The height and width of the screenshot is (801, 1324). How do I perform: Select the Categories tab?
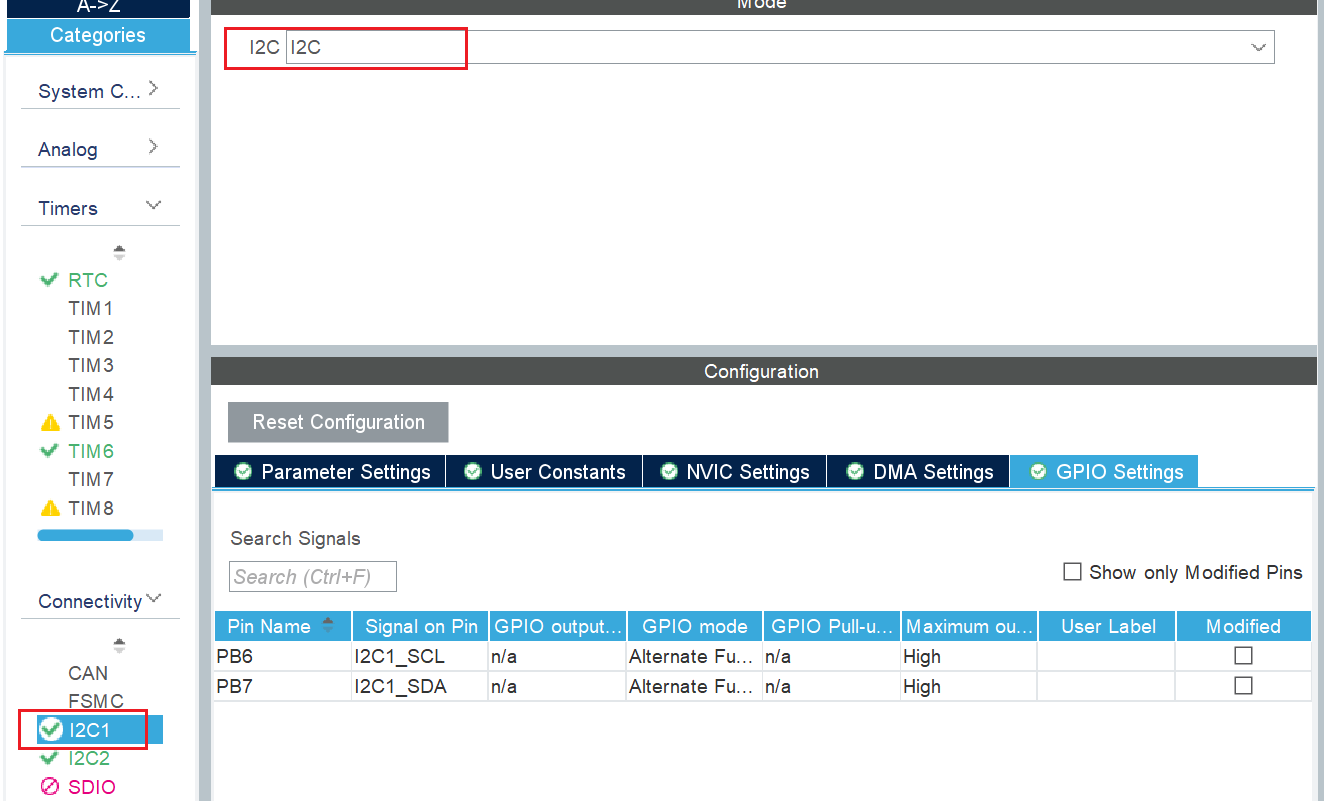click(x=98, y=35)
